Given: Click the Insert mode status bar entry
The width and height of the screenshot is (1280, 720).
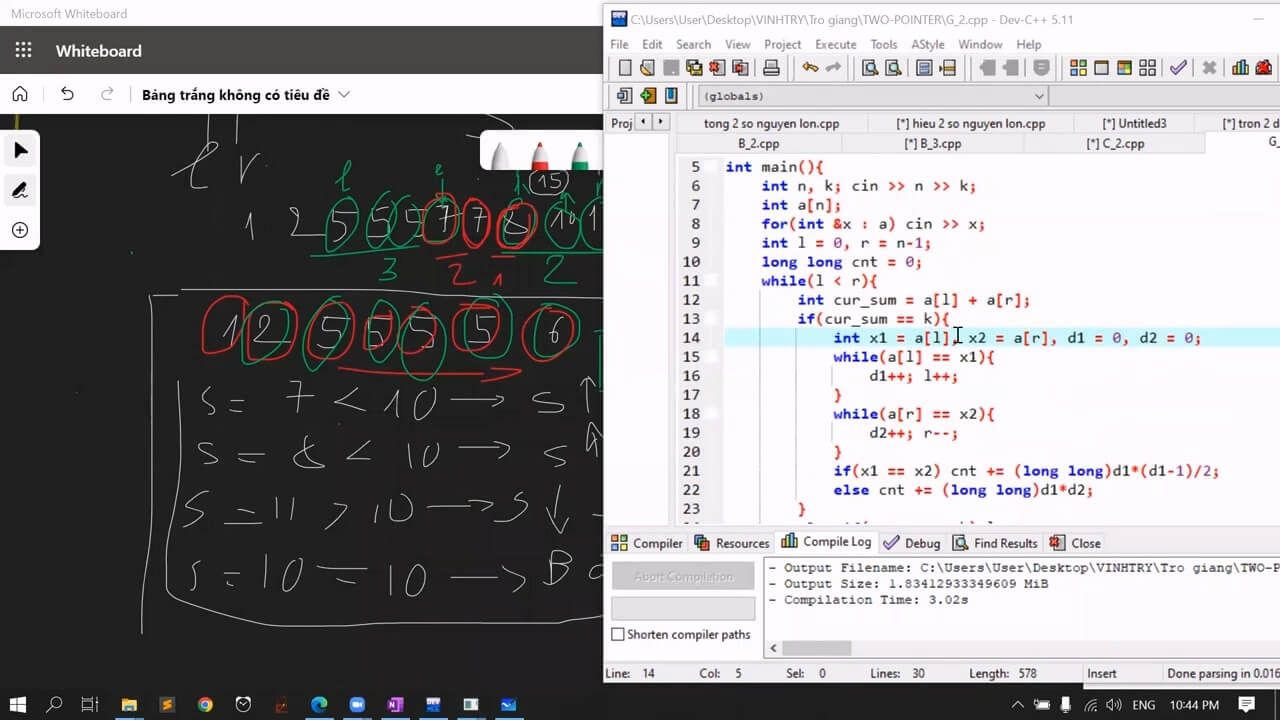Looking at the screenshot, I should 1101,673.
